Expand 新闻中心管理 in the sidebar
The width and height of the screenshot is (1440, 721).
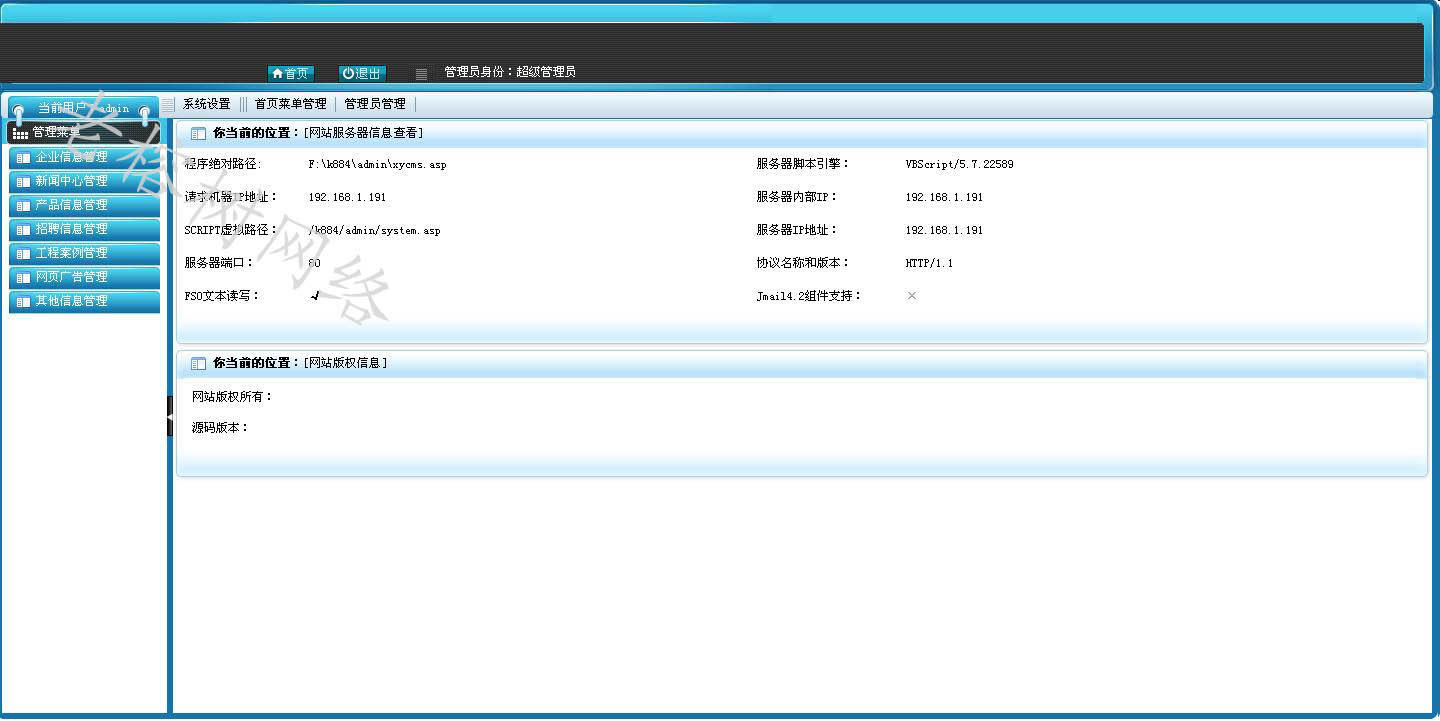[x=84, y=181]
